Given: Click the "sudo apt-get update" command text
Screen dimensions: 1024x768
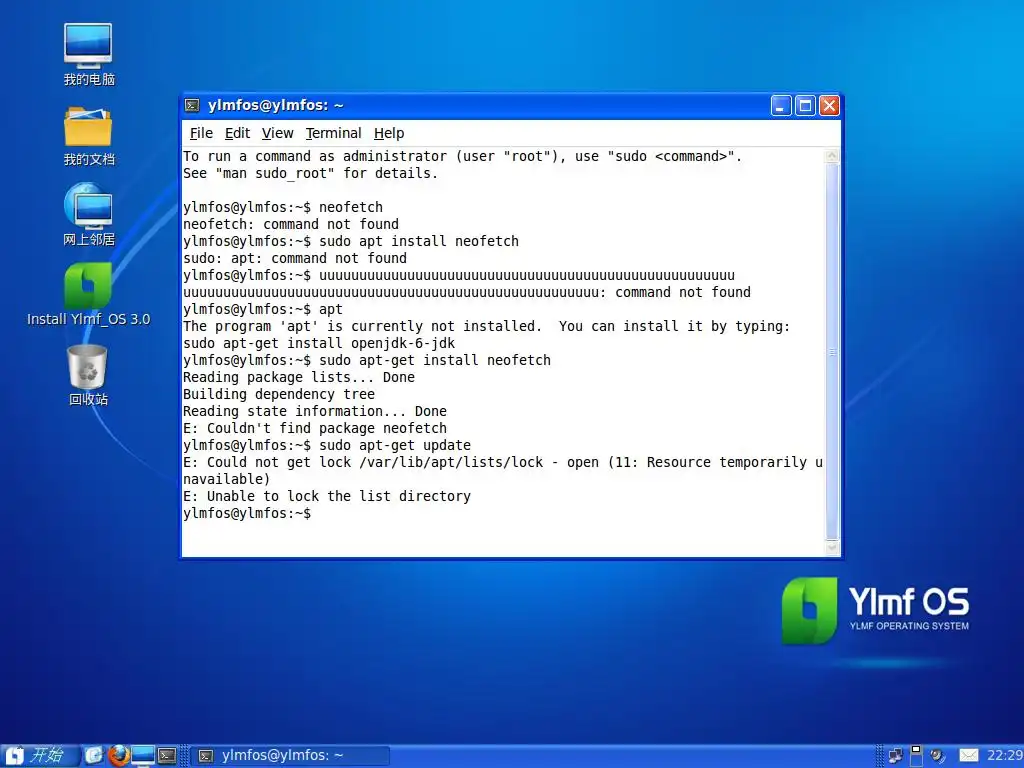Looking at the screenshot, I should click(395, 445).
